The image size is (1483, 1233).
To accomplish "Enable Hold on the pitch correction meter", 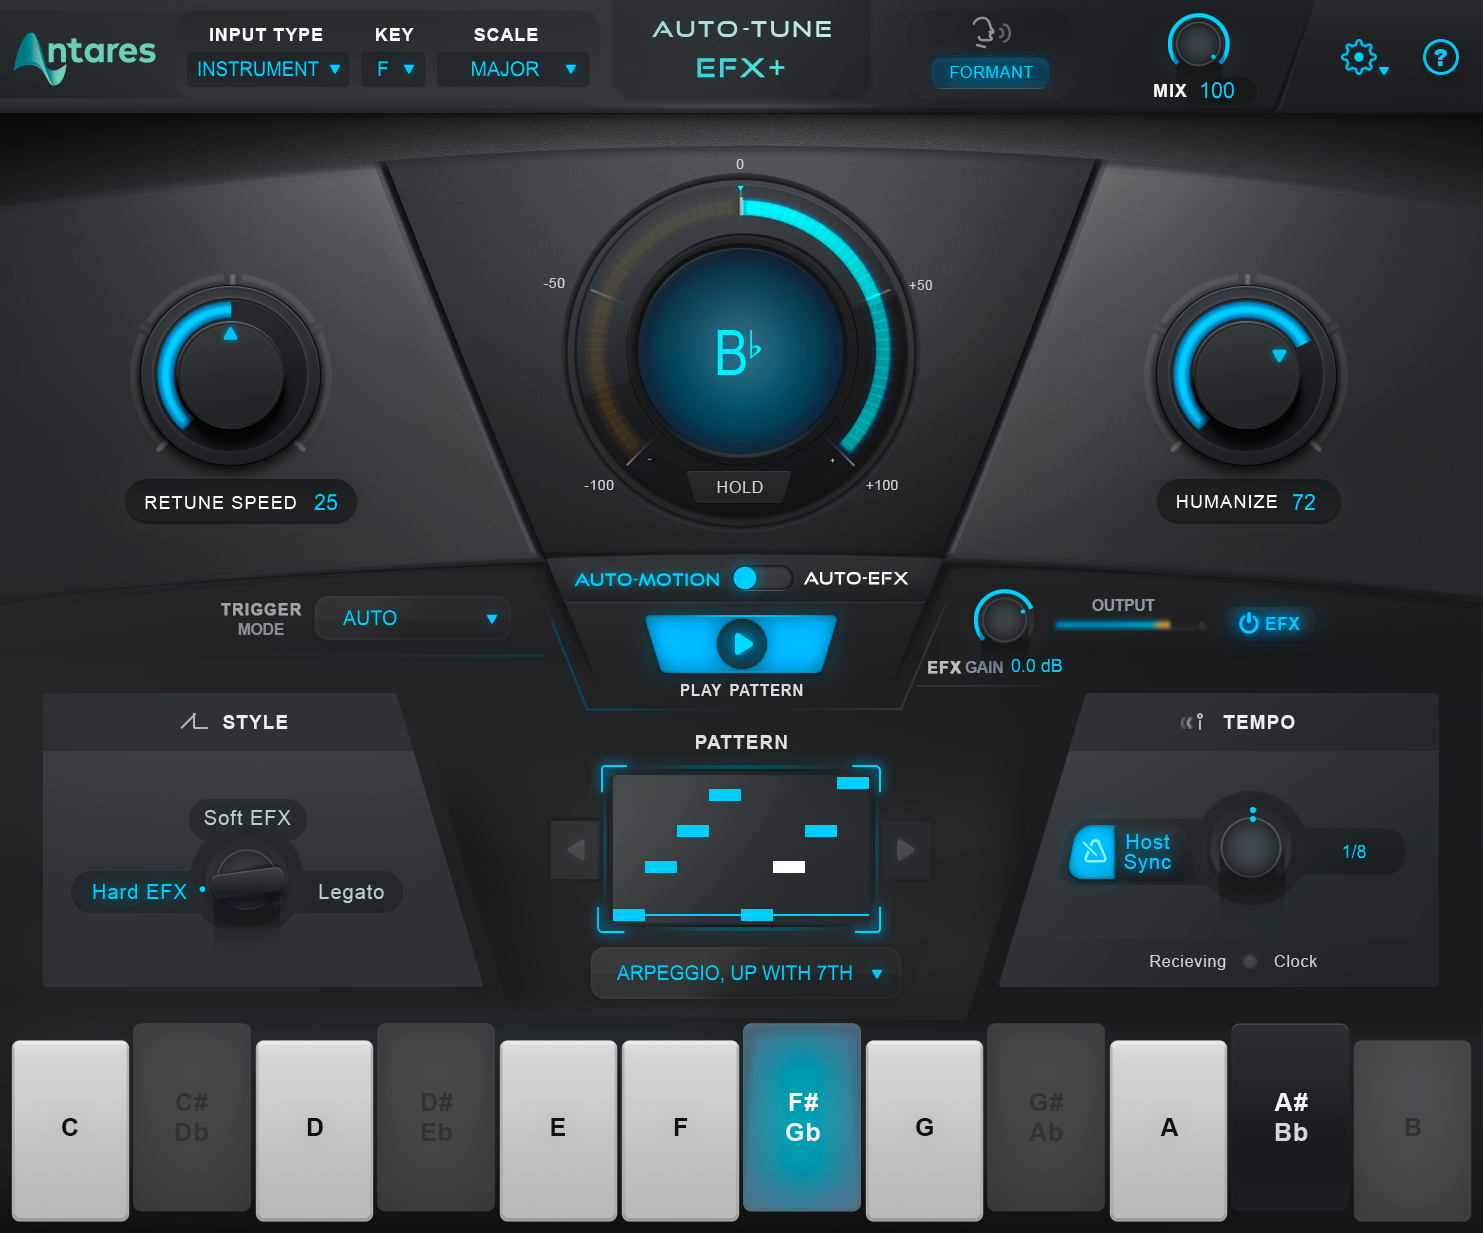I will [x=739, y=487].
